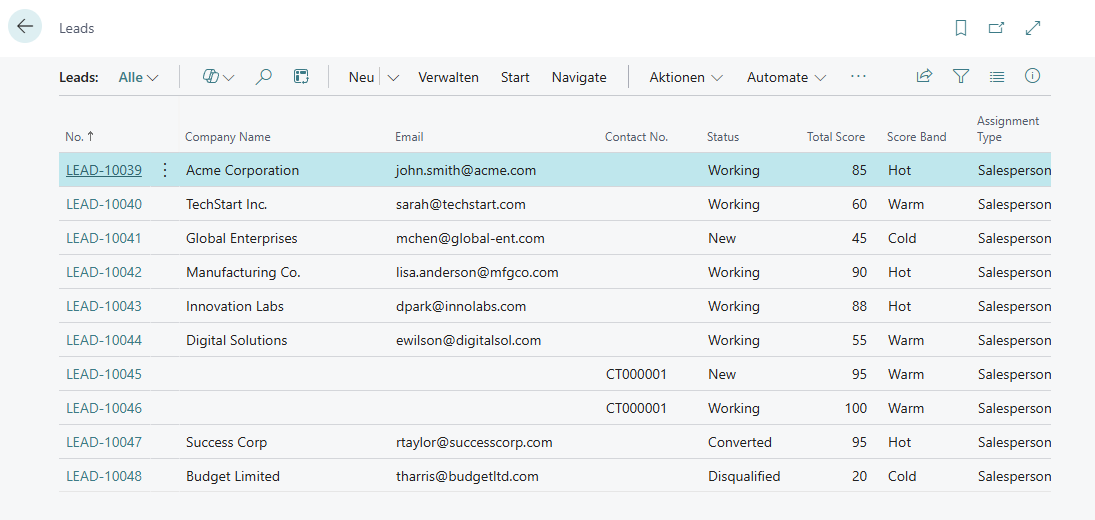1095x520 pixels.
Task: Switch list layout view icon
Action: point(996,76)
